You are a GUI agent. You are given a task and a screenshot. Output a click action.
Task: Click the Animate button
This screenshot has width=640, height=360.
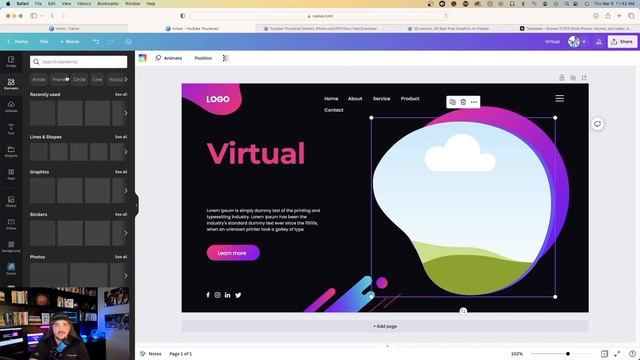[169, 58]
